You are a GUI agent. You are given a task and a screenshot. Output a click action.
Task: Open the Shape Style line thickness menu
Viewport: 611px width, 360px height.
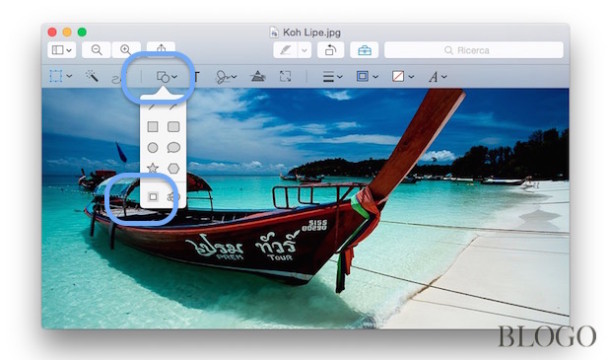332,77
